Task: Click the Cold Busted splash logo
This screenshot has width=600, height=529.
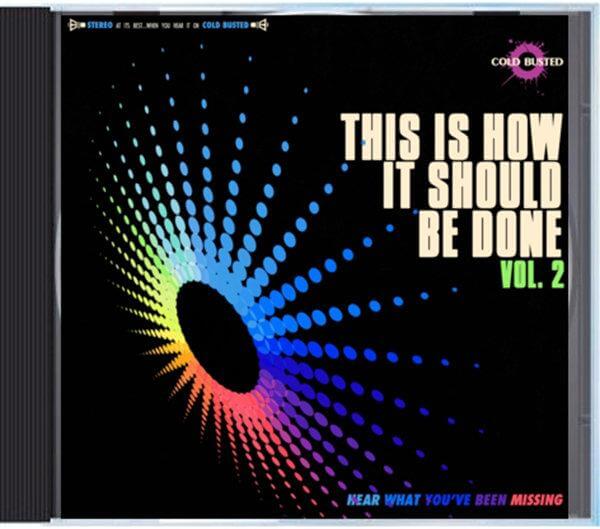Action: pyautogui.click(x=527, y=62)
